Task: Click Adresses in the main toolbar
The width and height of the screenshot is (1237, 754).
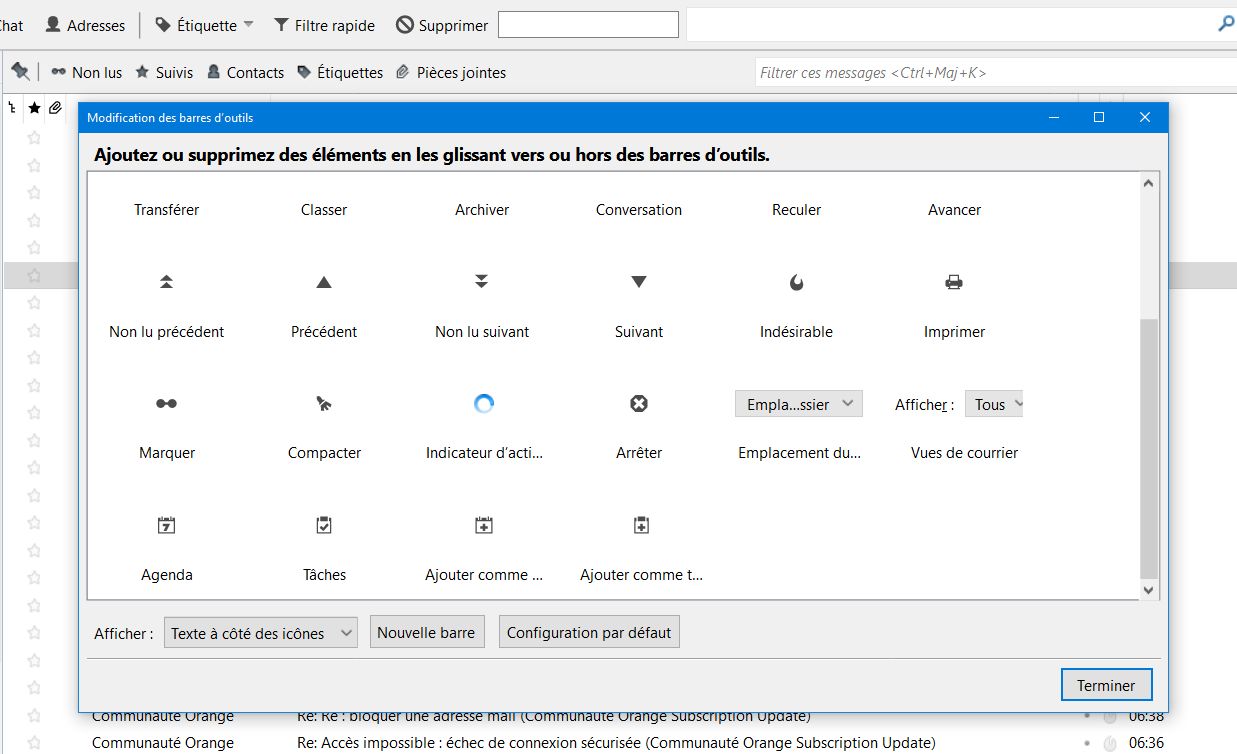Action: [x=86, y=25]
